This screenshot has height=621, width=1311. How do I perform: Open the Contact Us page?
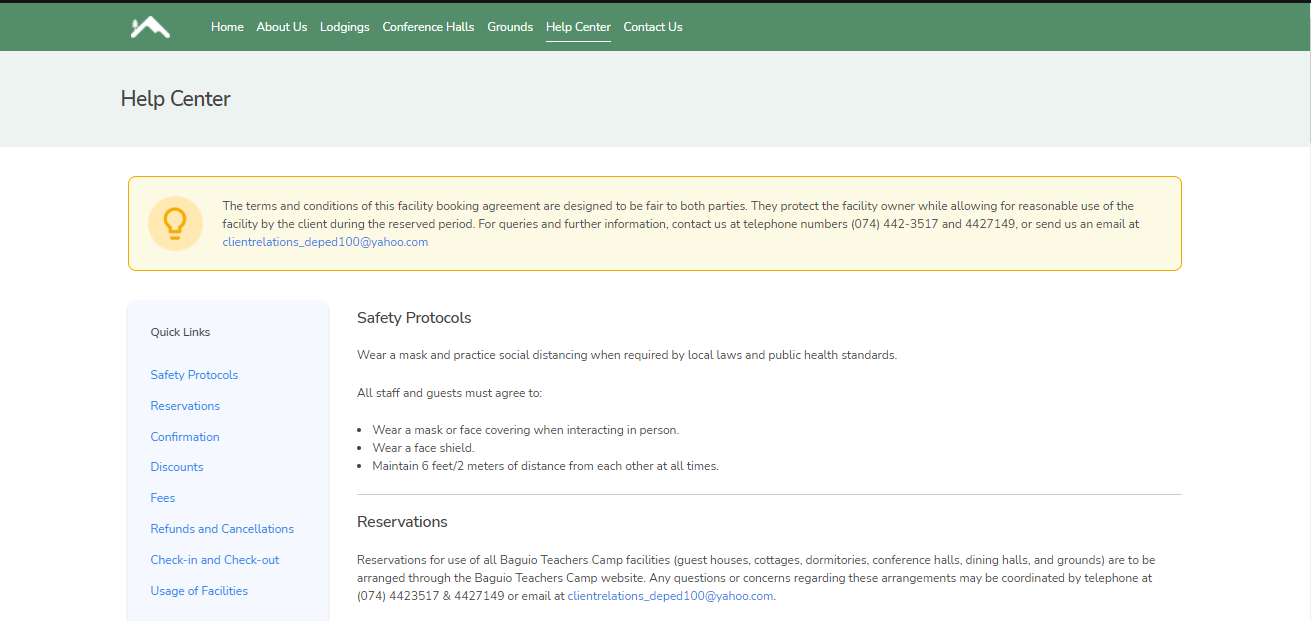pos(653,27)
